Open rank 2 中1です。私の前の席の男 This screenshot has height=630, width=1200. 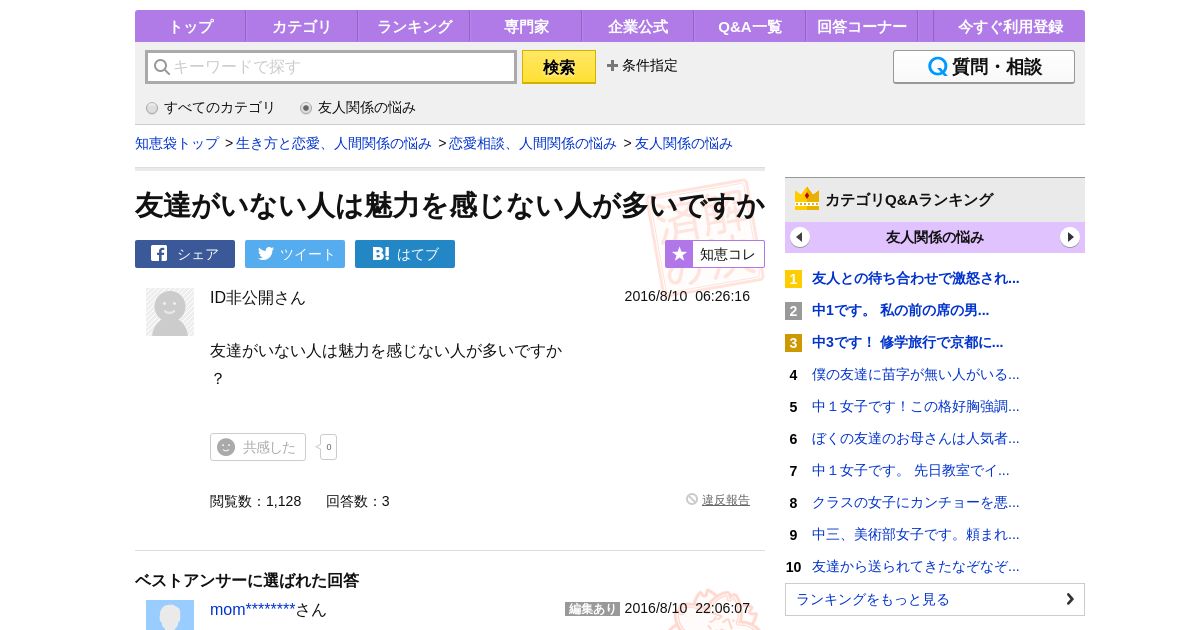[901, 311]
